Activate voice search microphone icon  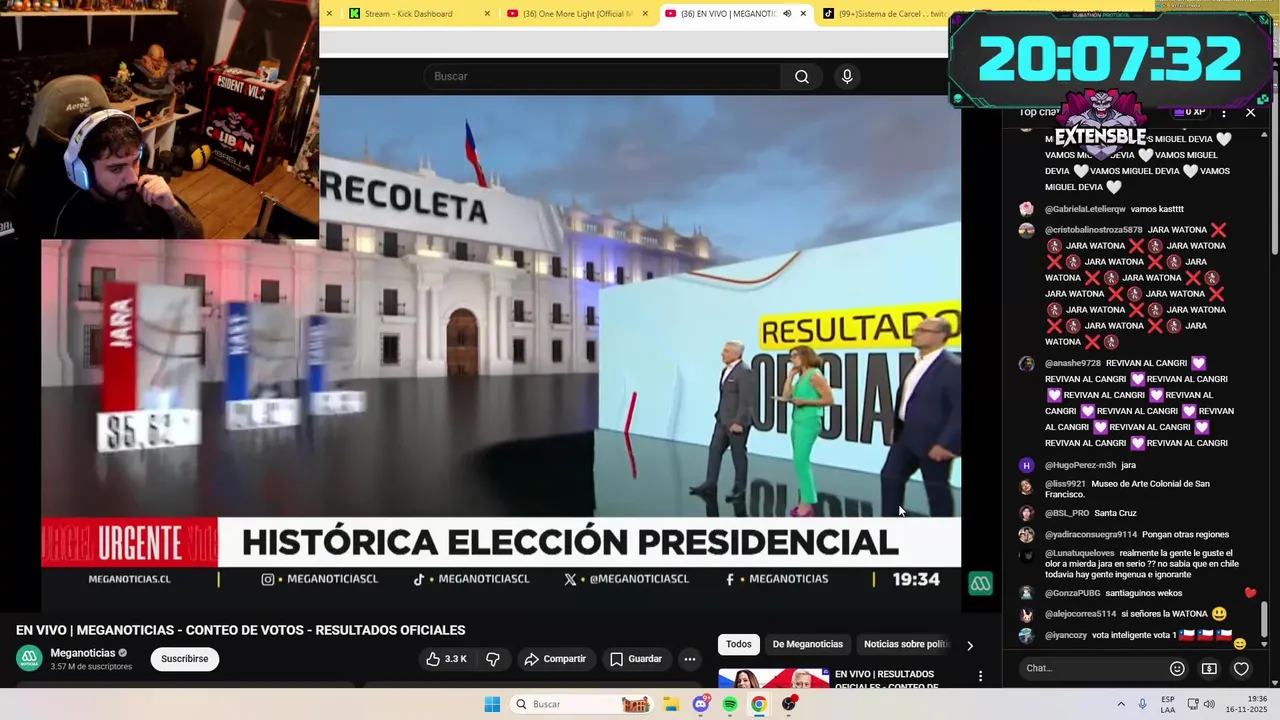[x=847, y=77]
